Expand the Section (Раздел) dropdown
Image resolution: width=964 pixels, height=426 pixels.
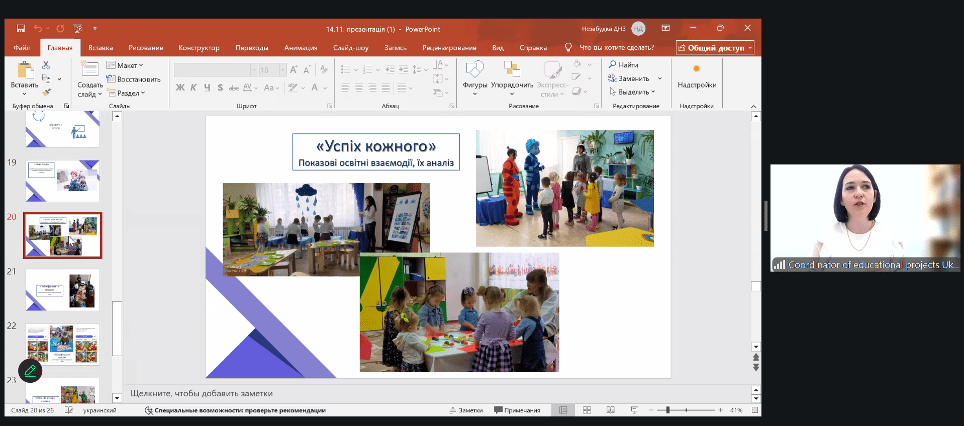[127, 93]
